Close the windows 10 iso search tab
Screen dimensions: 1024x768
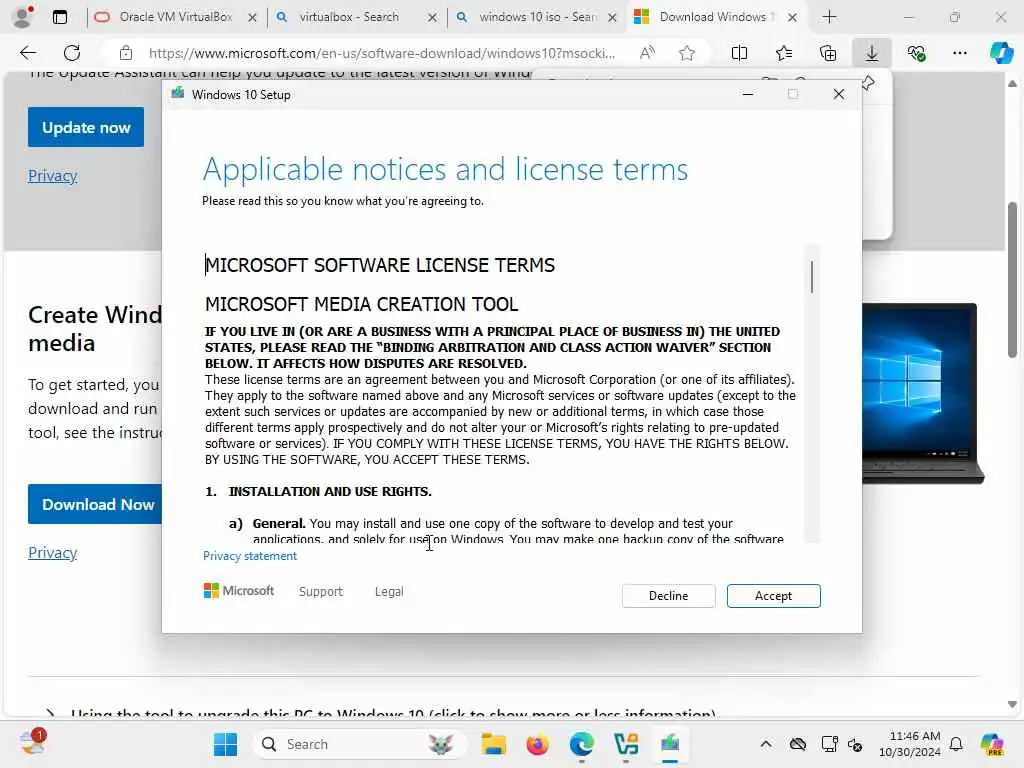pos(612,18)
